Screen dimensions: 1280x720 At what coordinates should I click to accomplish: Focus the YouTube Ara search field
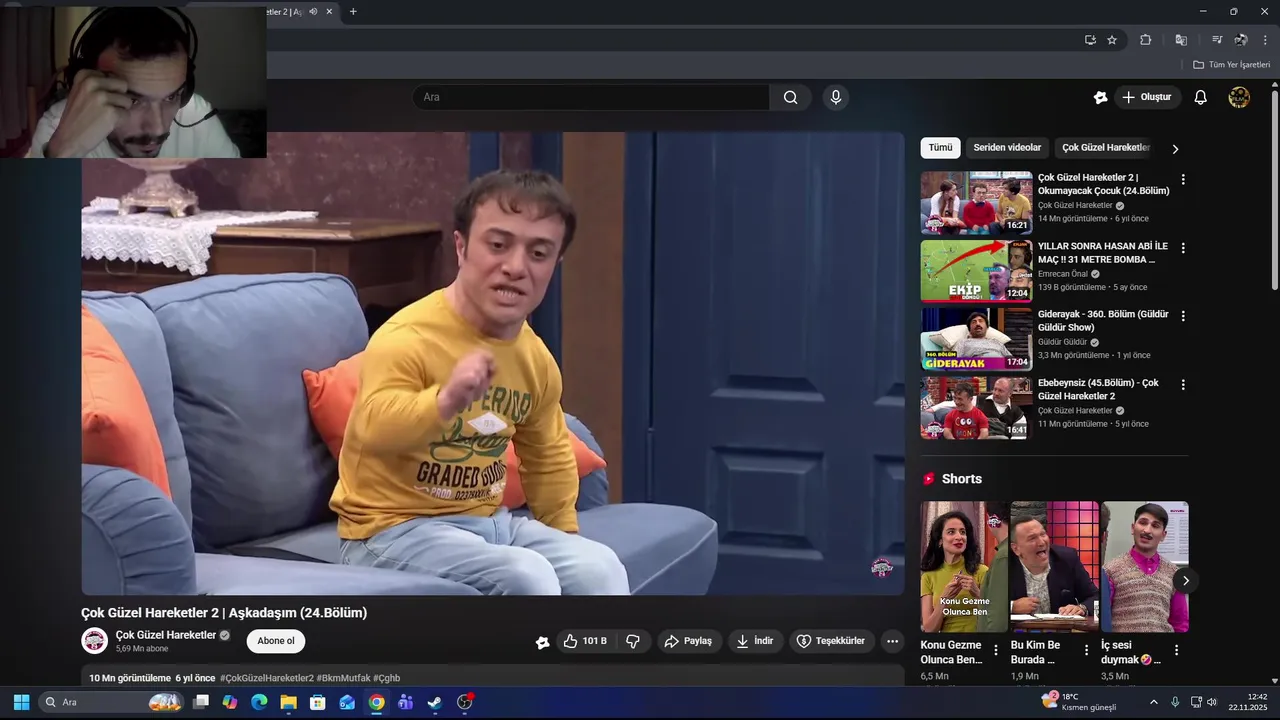(x=590, y=97)
